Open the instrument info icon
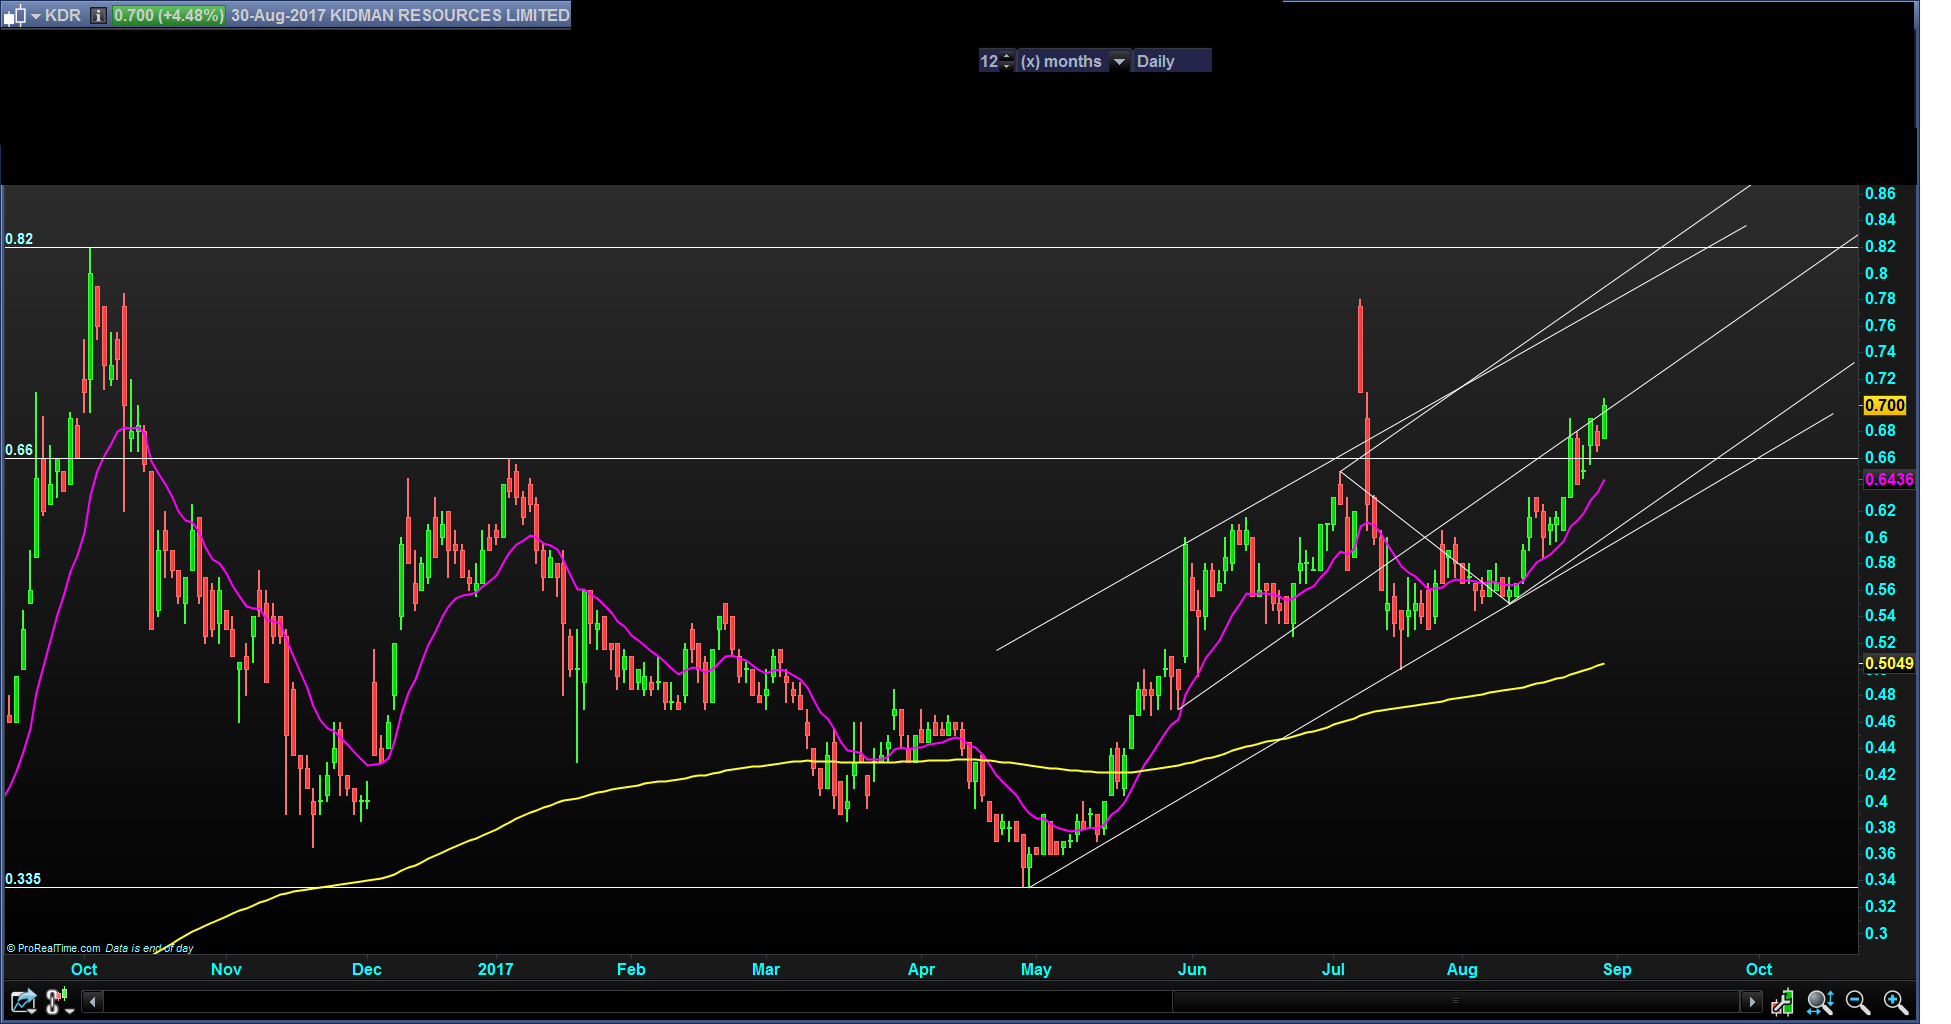This screenshot has width=1951, height=1024. [98, 16]
